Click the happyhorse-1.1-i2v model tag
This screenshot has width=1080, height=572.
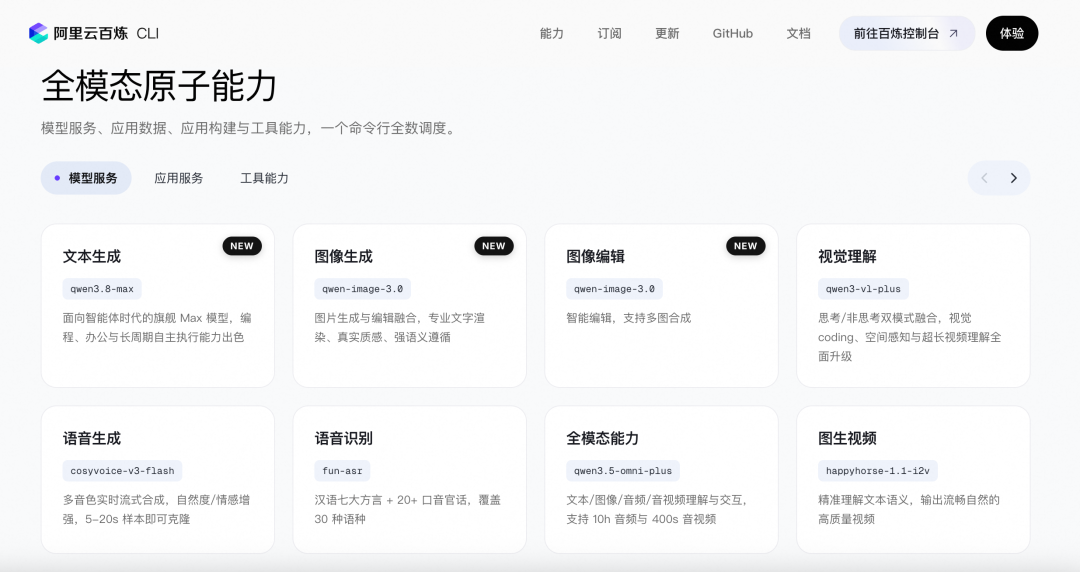tap(878, 471)
